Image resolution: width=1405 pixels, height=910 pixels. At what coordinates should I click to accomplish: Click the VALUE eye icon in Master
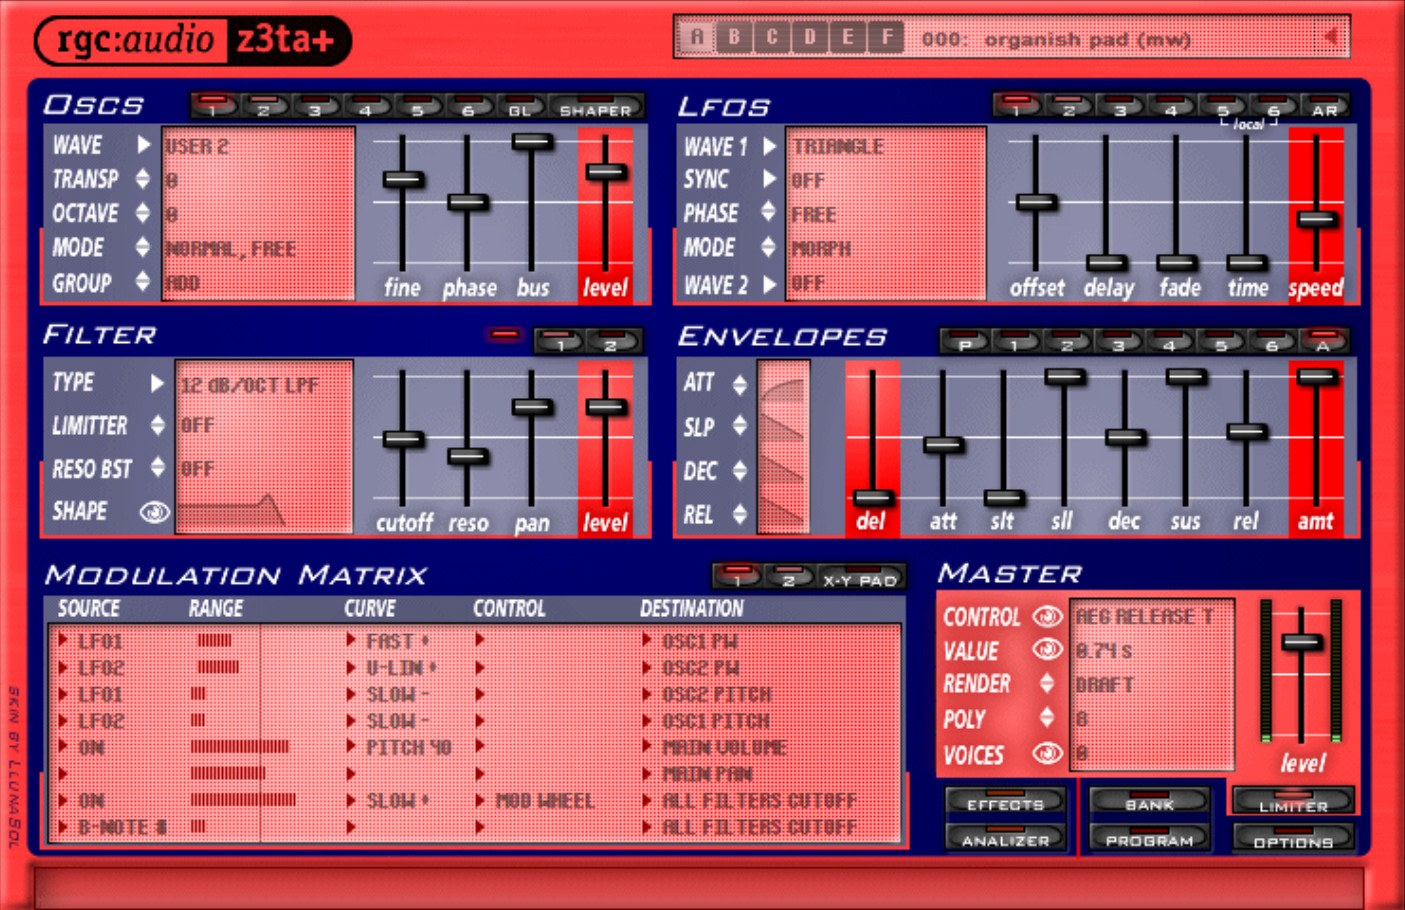1047,650
